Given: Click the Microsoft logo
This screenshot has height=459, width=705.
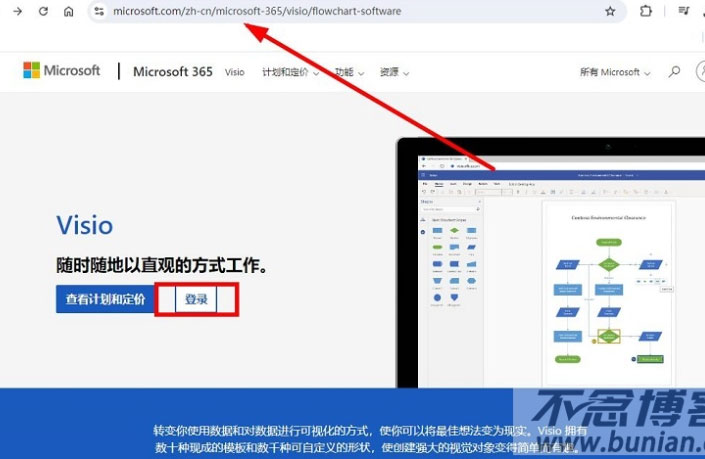Looking at the screenshot, I should click(62, 71).
